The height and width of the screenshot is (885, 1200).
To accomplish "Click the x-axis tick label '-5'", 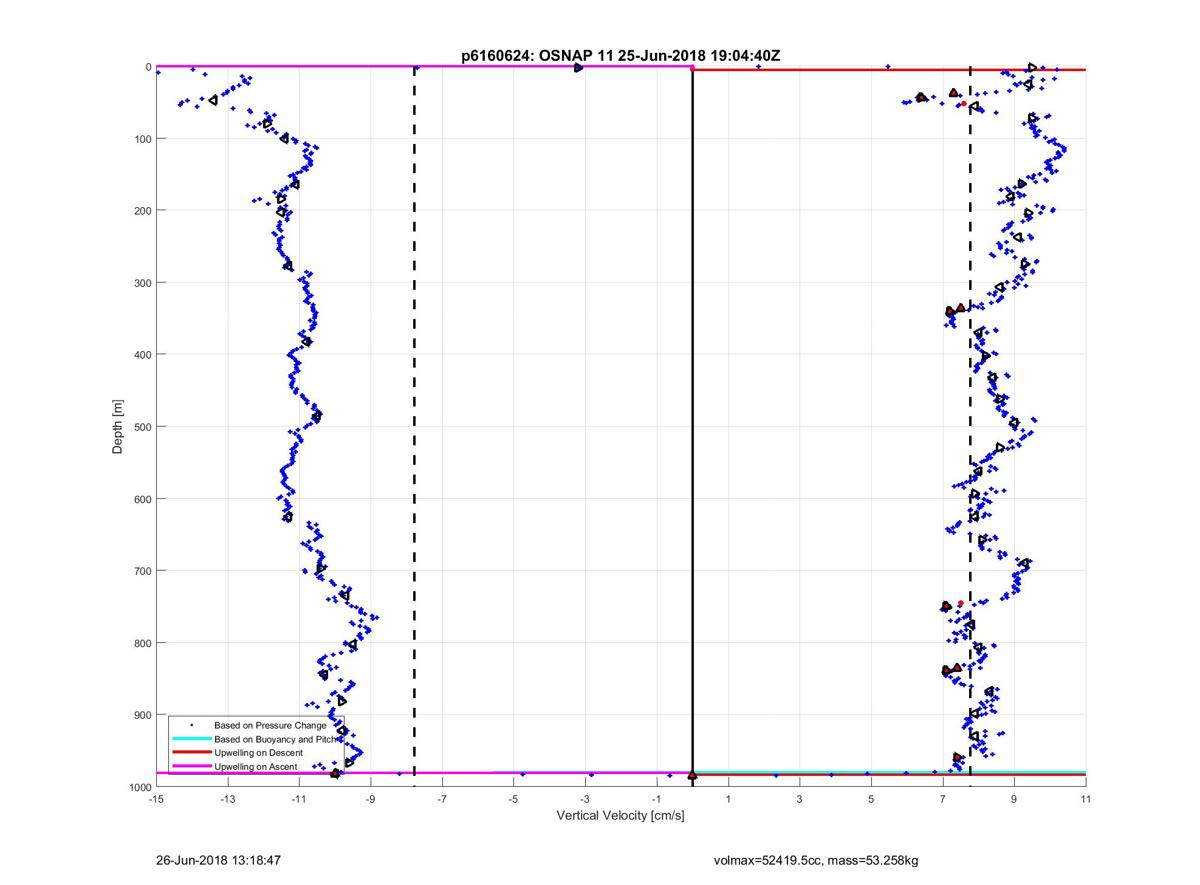I will (x=513, y=800).
